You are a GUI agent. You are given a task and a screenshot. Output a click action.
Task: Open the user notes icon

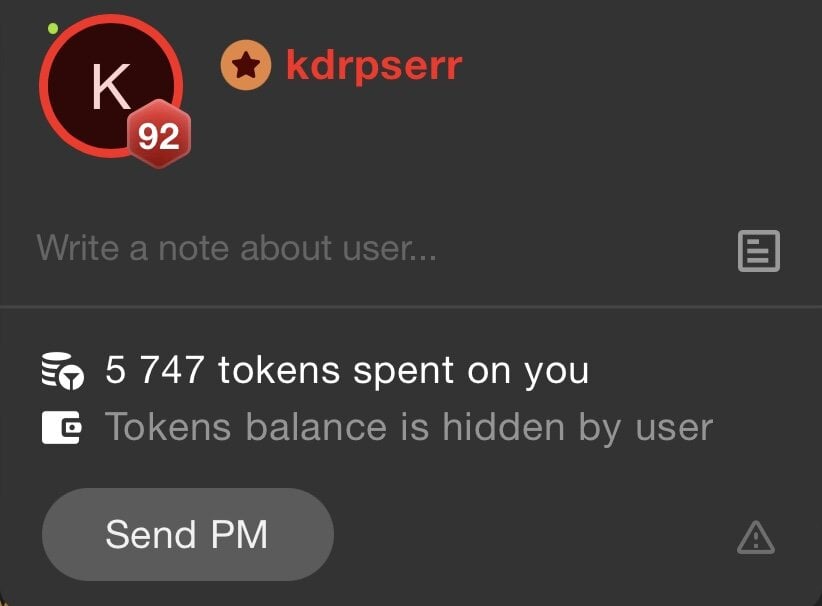(x=759, y=251)
